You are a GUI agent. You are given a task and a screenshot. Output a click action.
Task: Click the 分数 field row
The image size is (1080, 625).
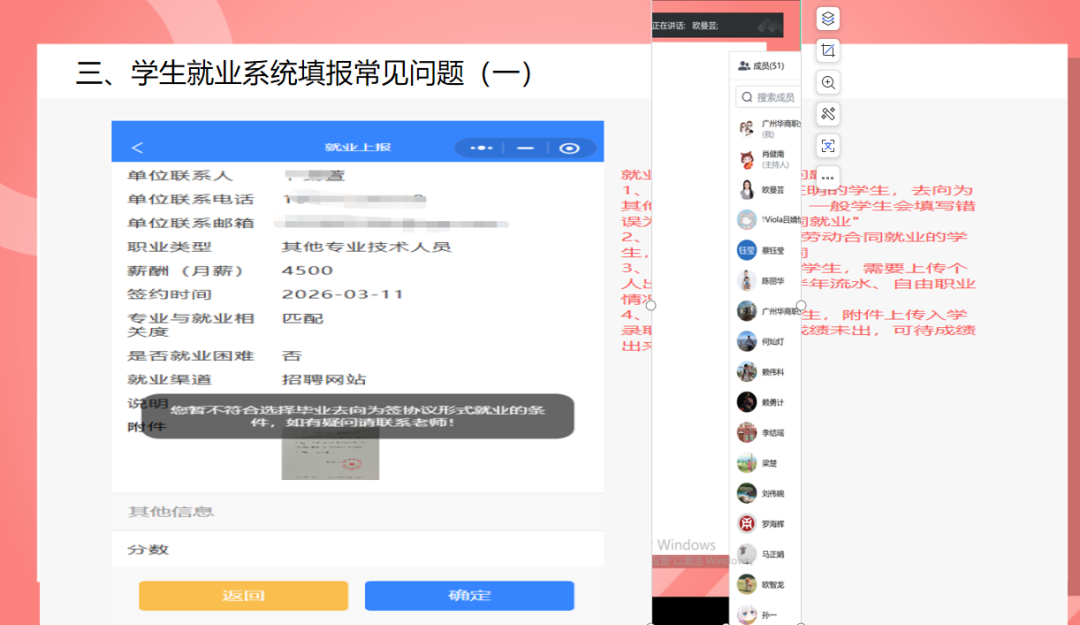[x=357, y=549]
